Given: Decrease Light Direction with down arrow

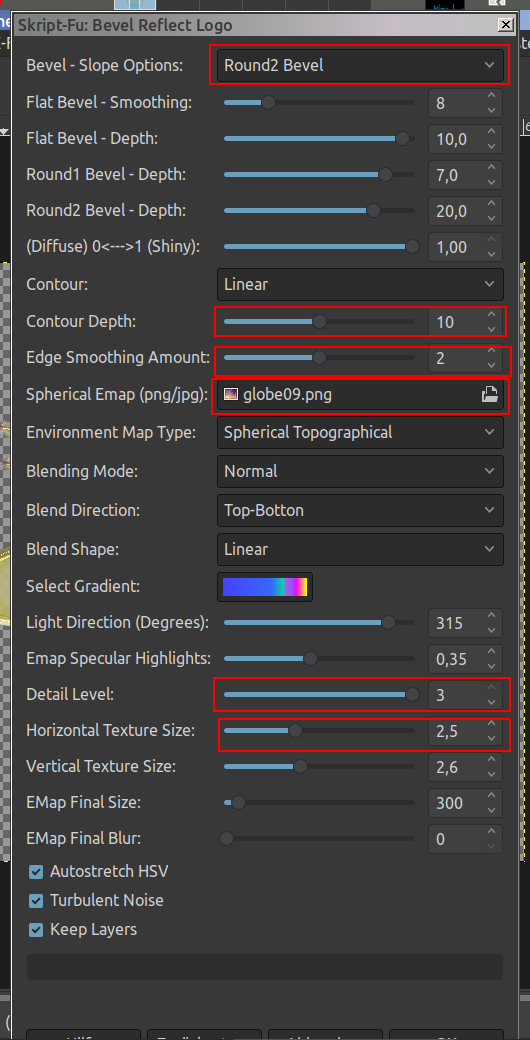Looking at the screenshot, I should 491,630.
